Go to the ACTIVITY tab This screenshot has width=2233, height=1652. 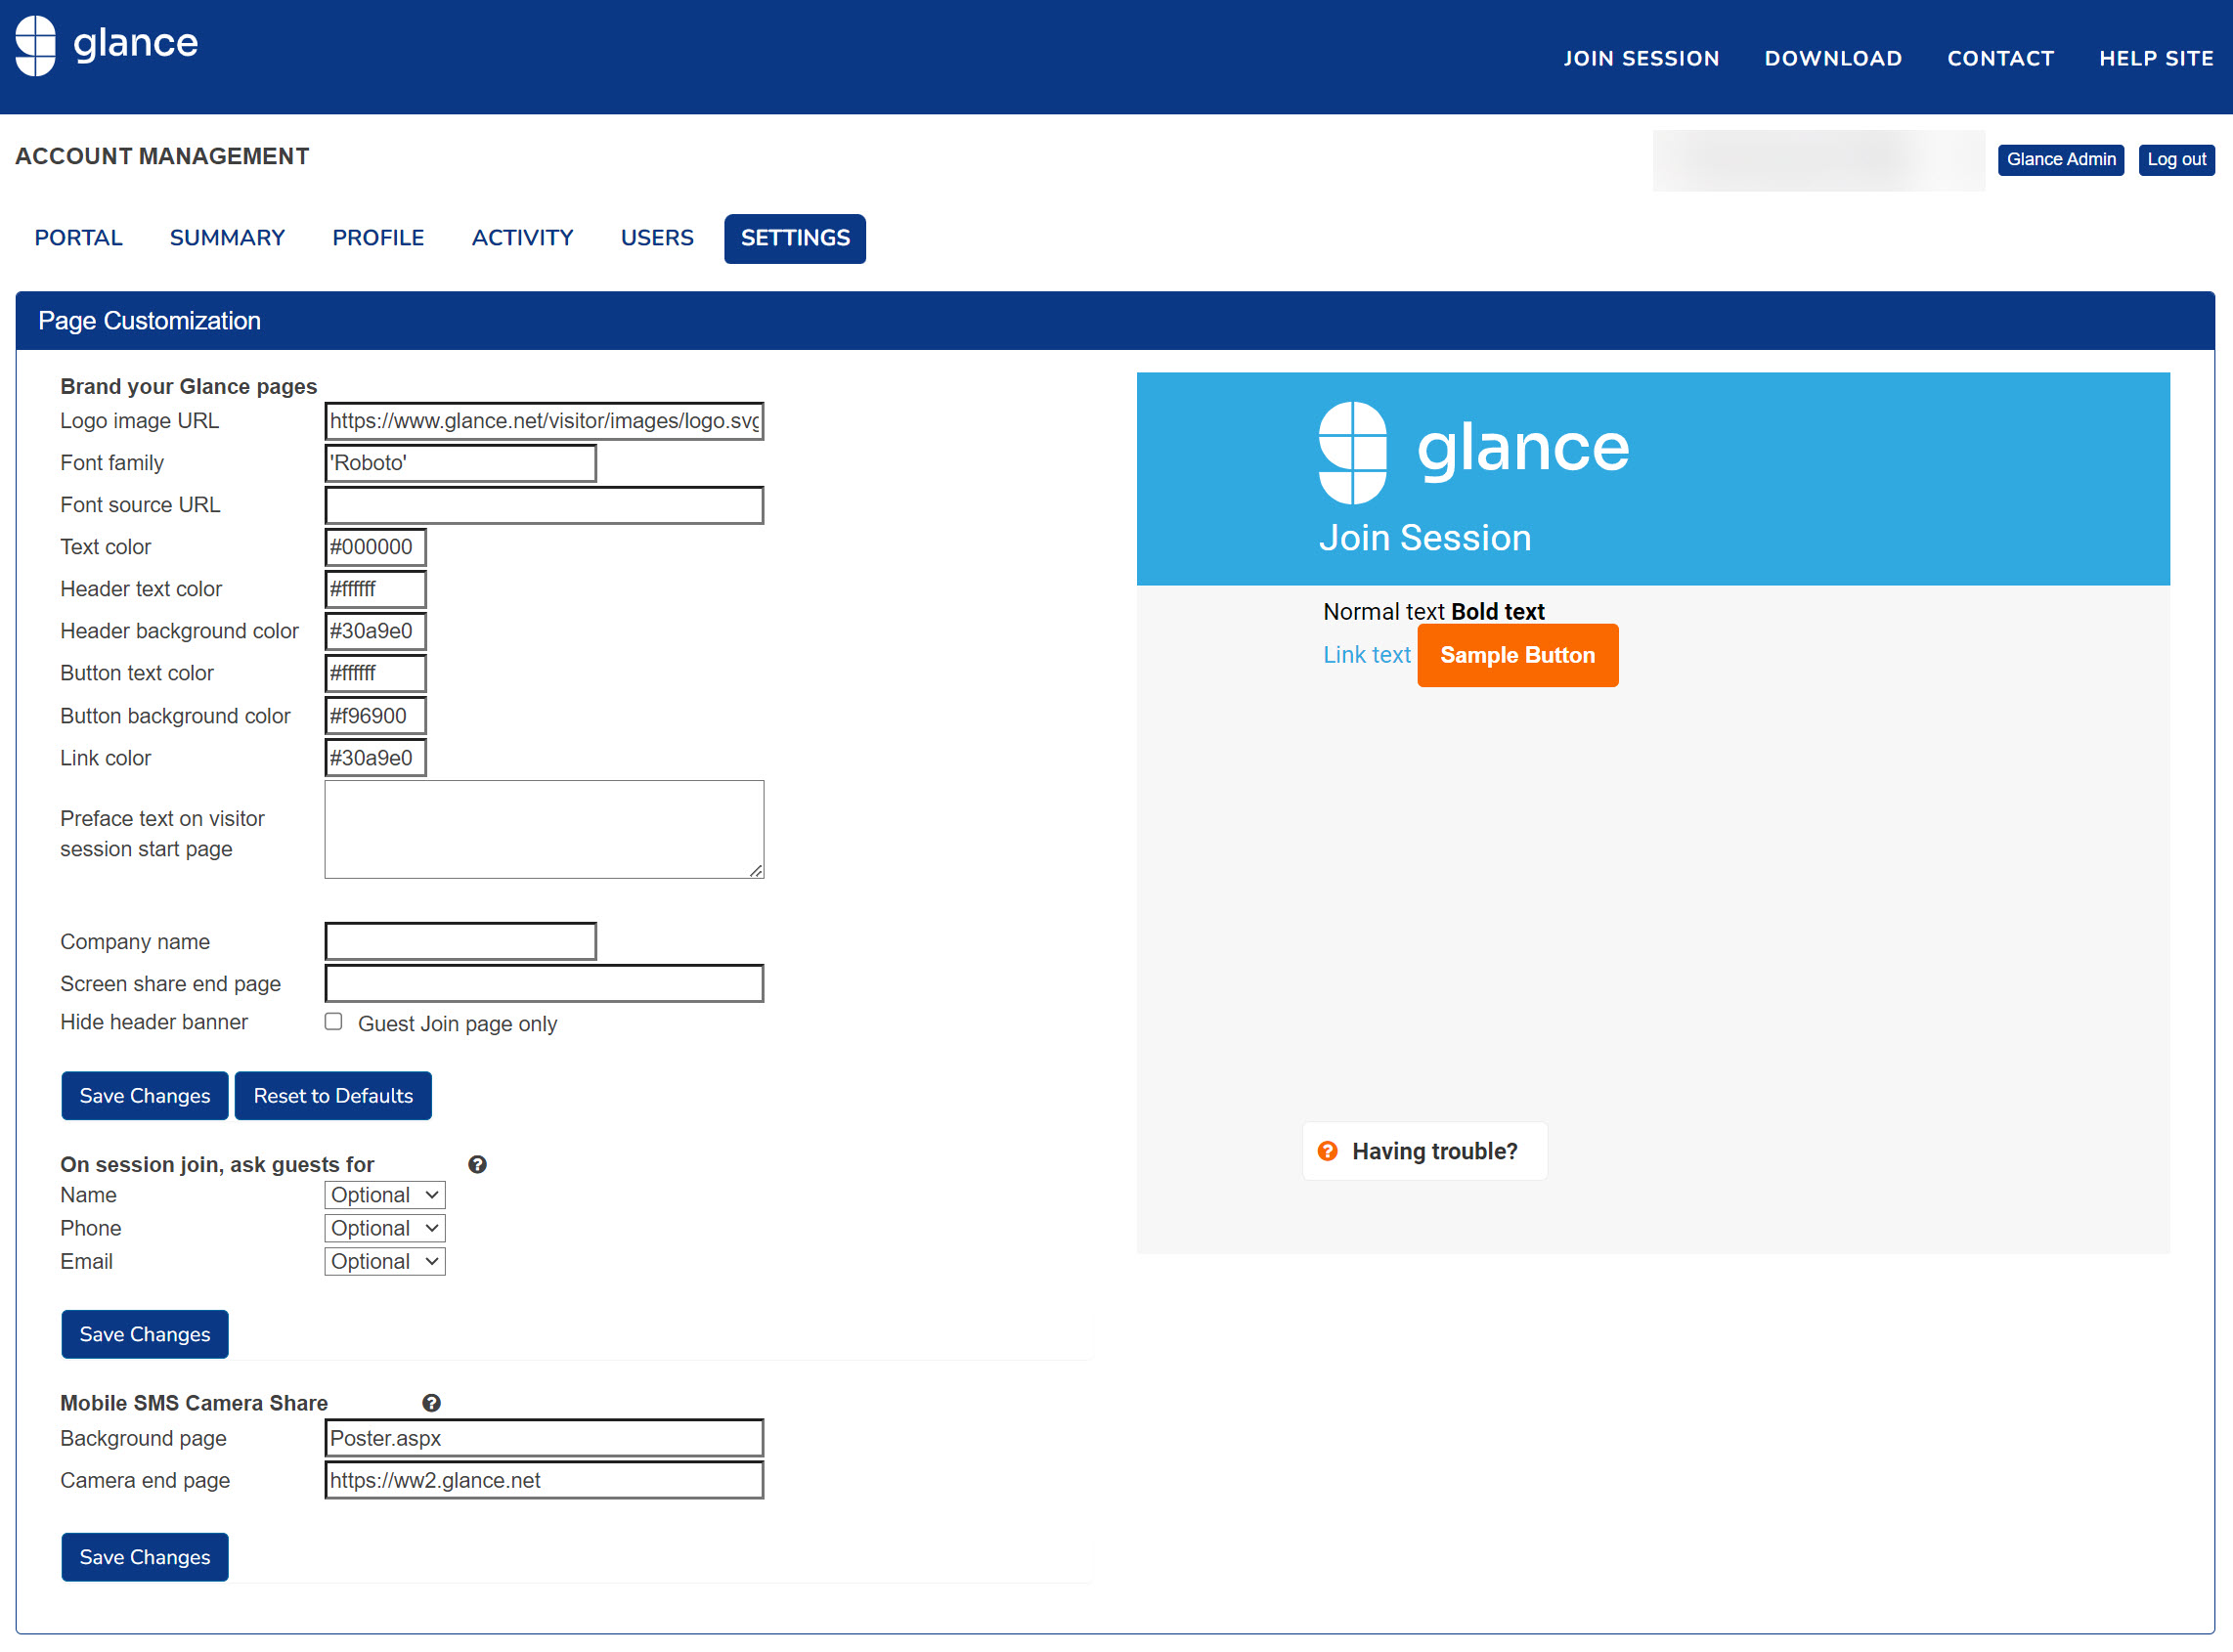(522, 238)
